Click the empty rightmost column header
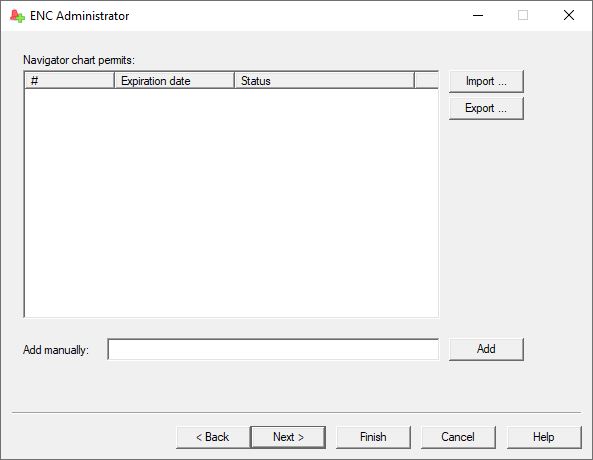This screenshot has height=460, width=593. 426,81
